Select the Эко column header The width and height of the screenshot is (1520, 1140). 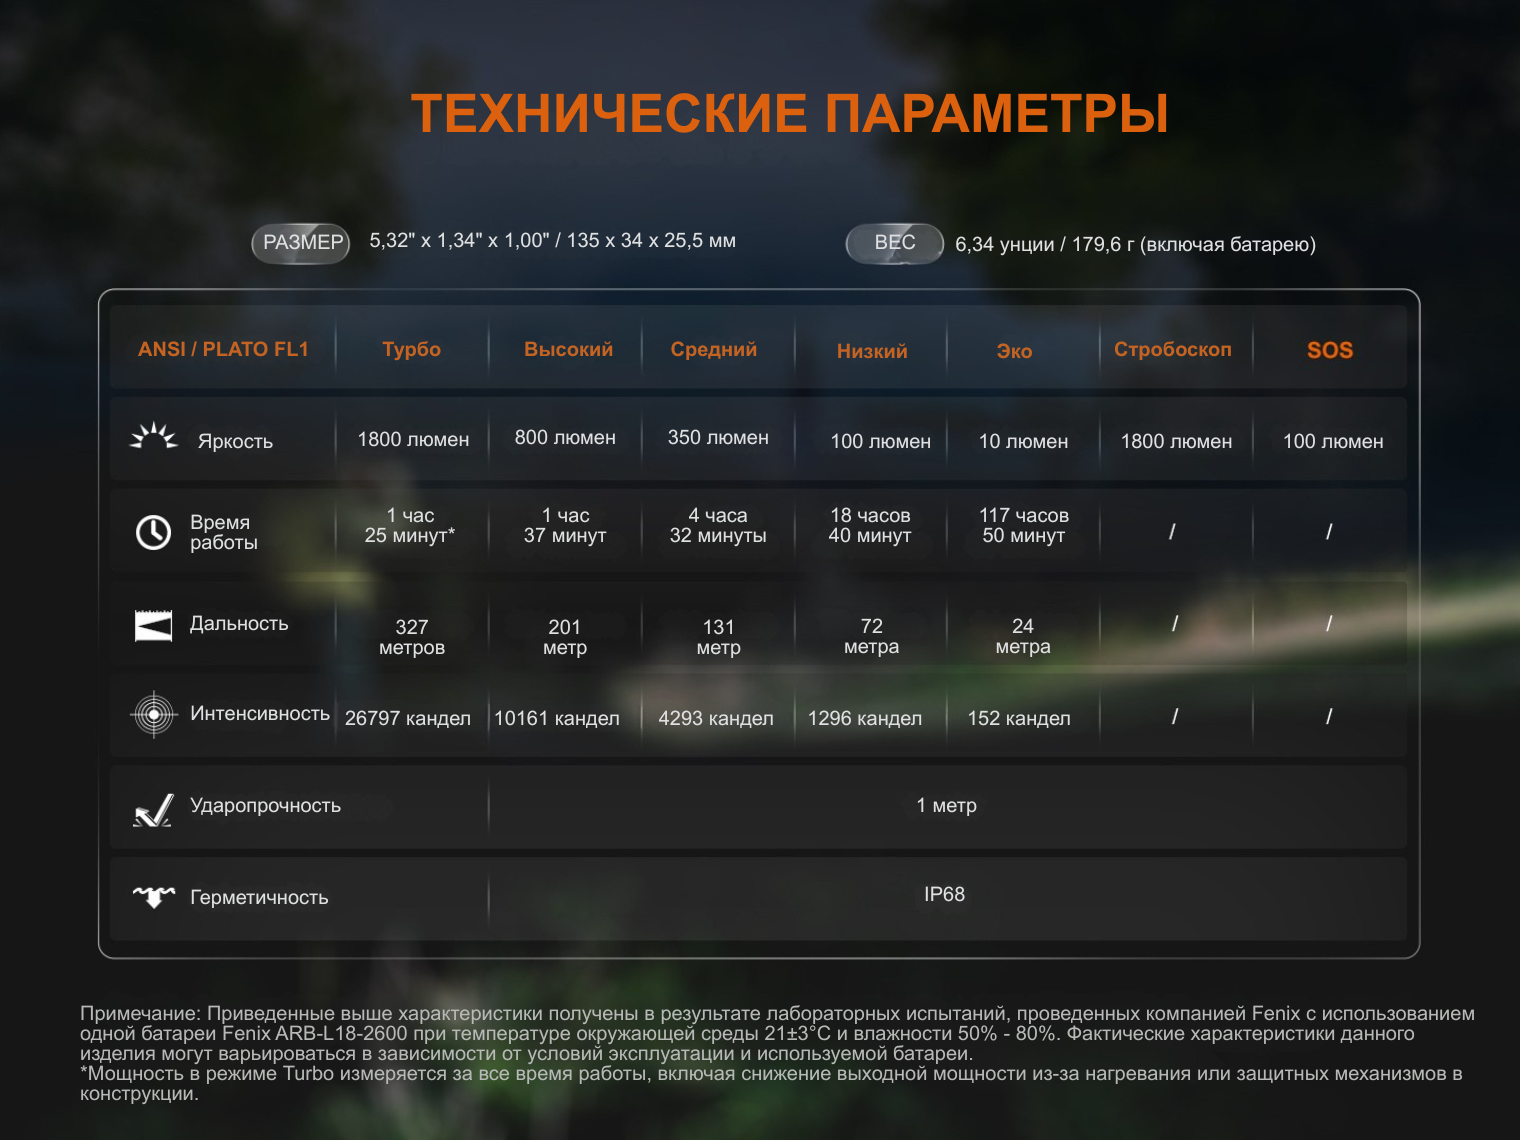pos(1014,351)
